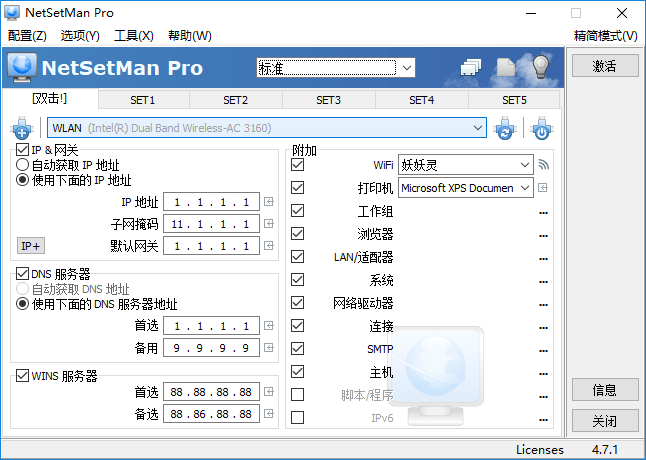The image size is (646, 460).
Task: Switch to the SET3 tab
Action: coord(328,100)
